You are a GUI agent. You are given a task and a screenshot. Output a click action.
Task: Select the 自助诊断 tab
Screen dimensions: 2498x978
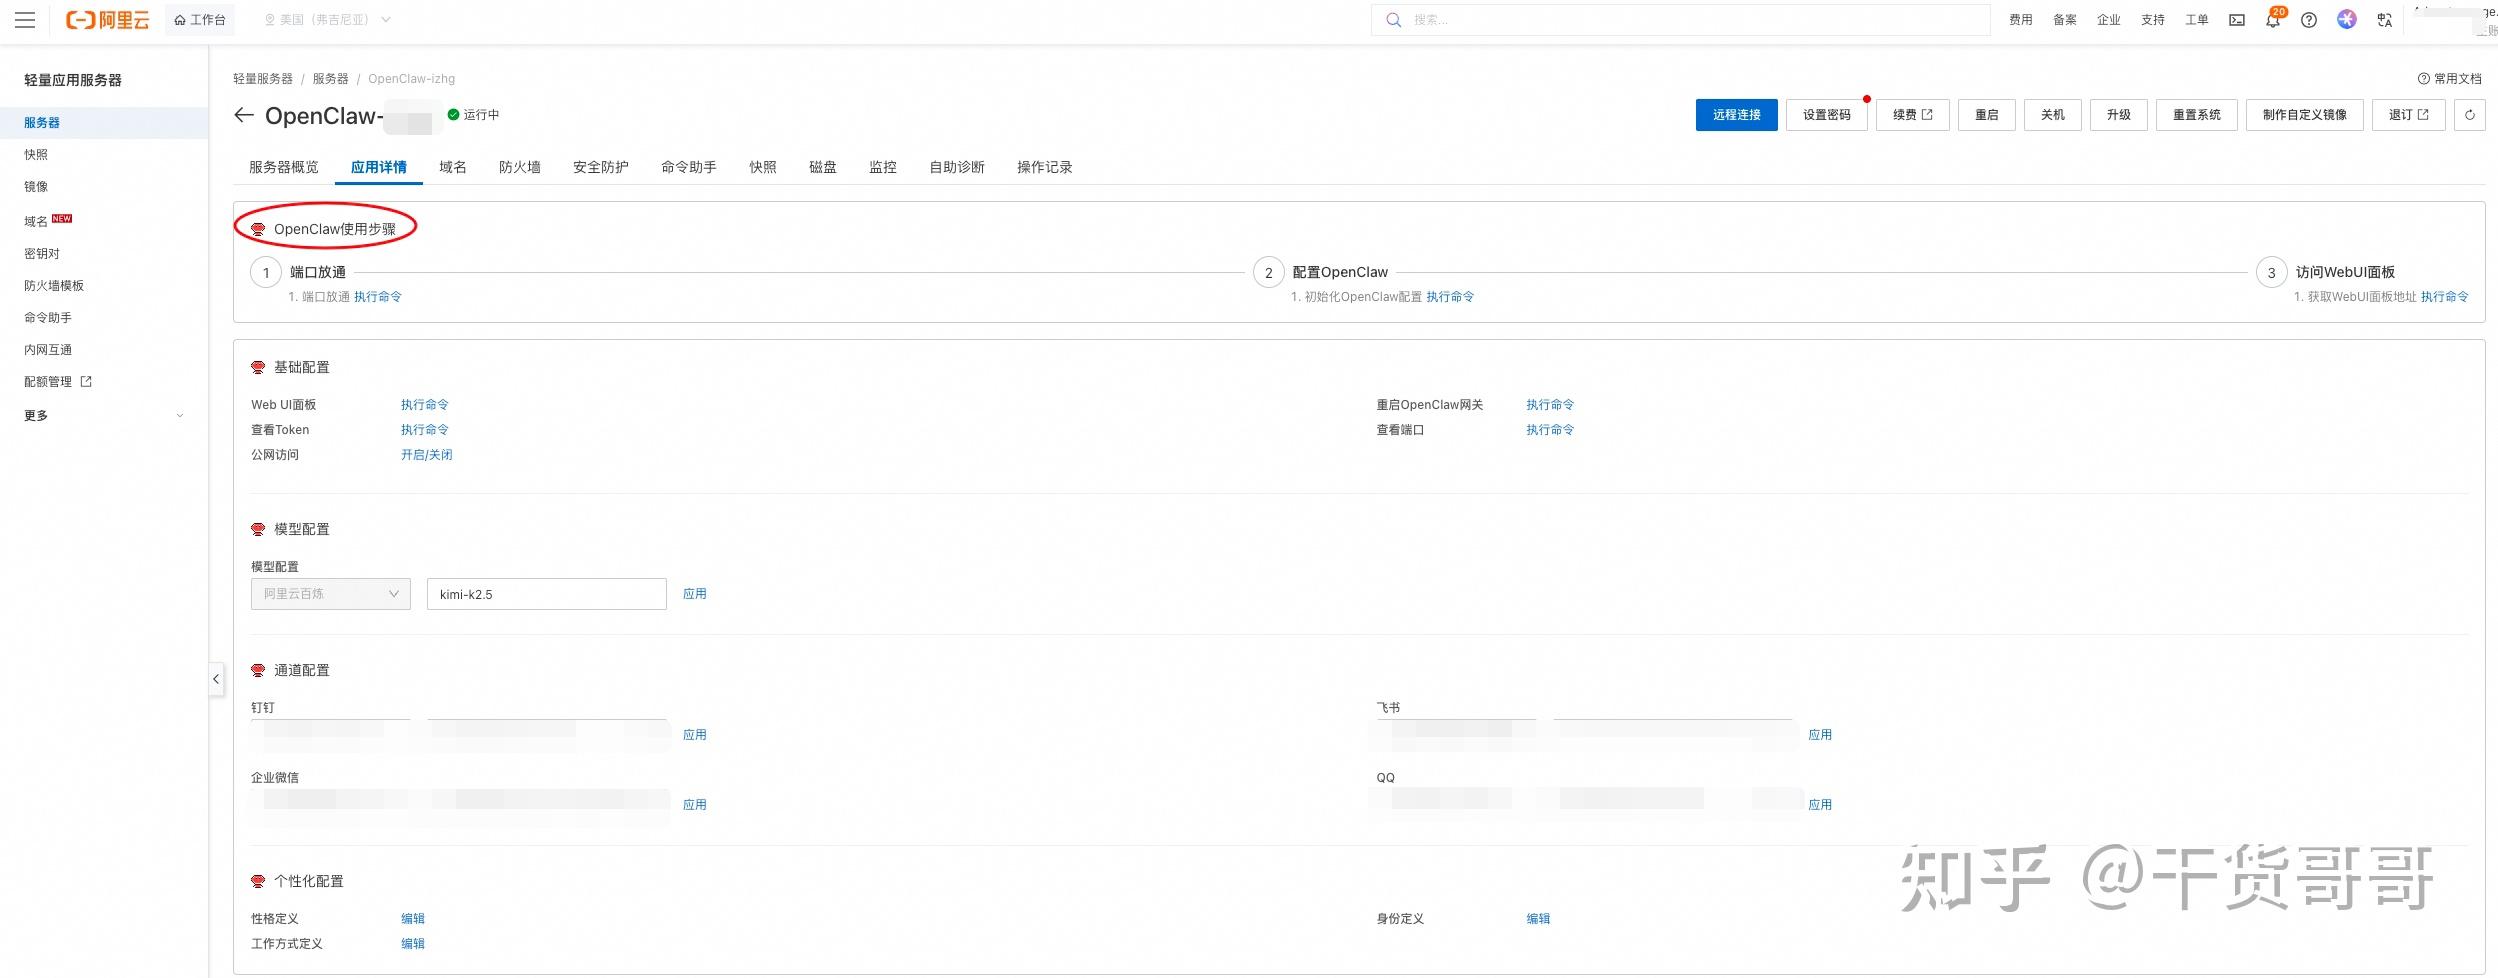tap(957, 167)
